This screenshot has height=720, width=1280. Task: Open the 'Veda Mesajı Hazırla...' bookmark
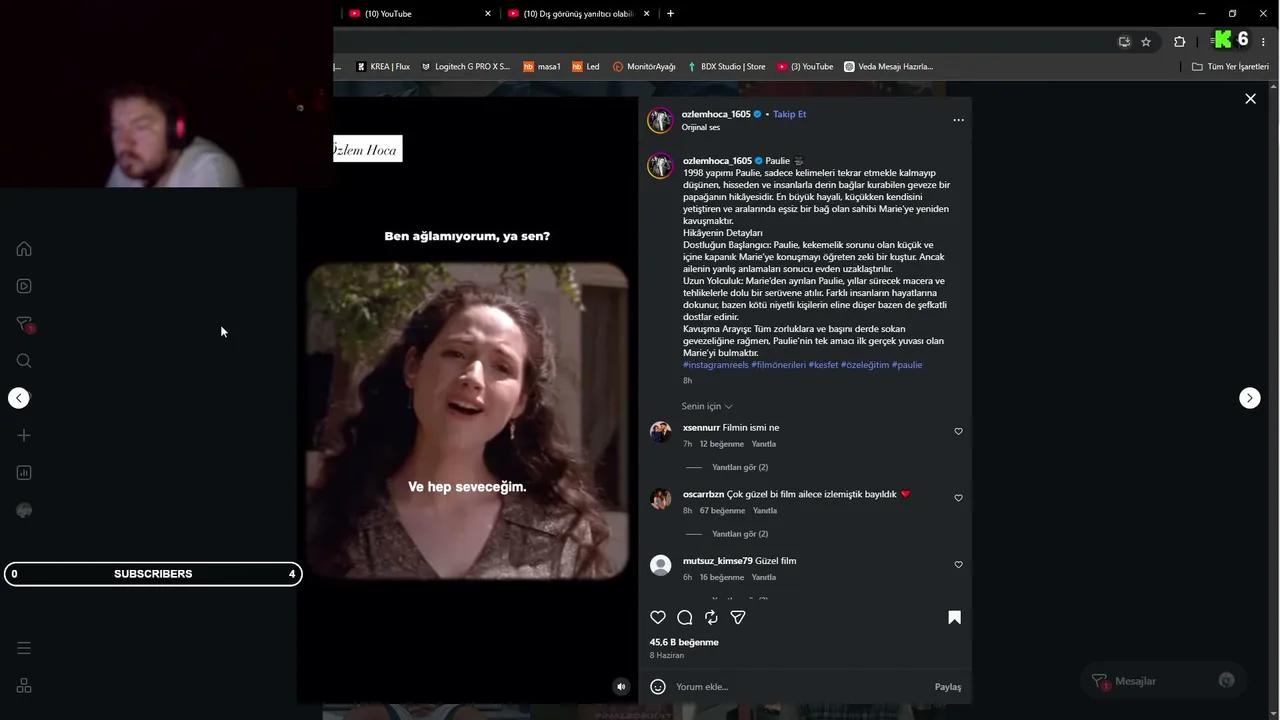pos(889,67)
